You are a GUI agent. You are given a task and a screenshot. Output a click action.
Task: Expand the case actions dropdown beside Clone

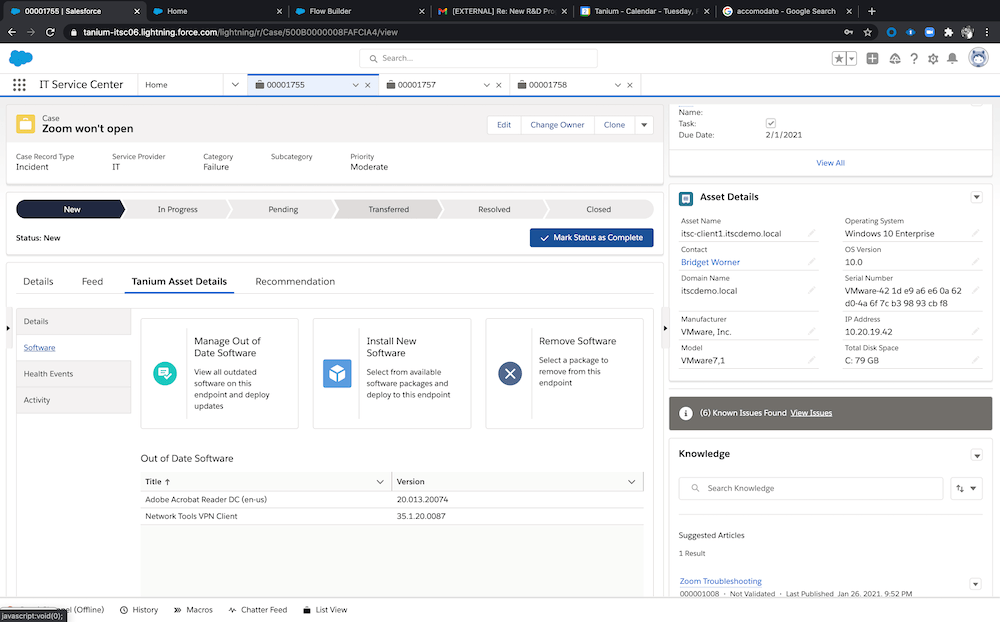(644, 125)
